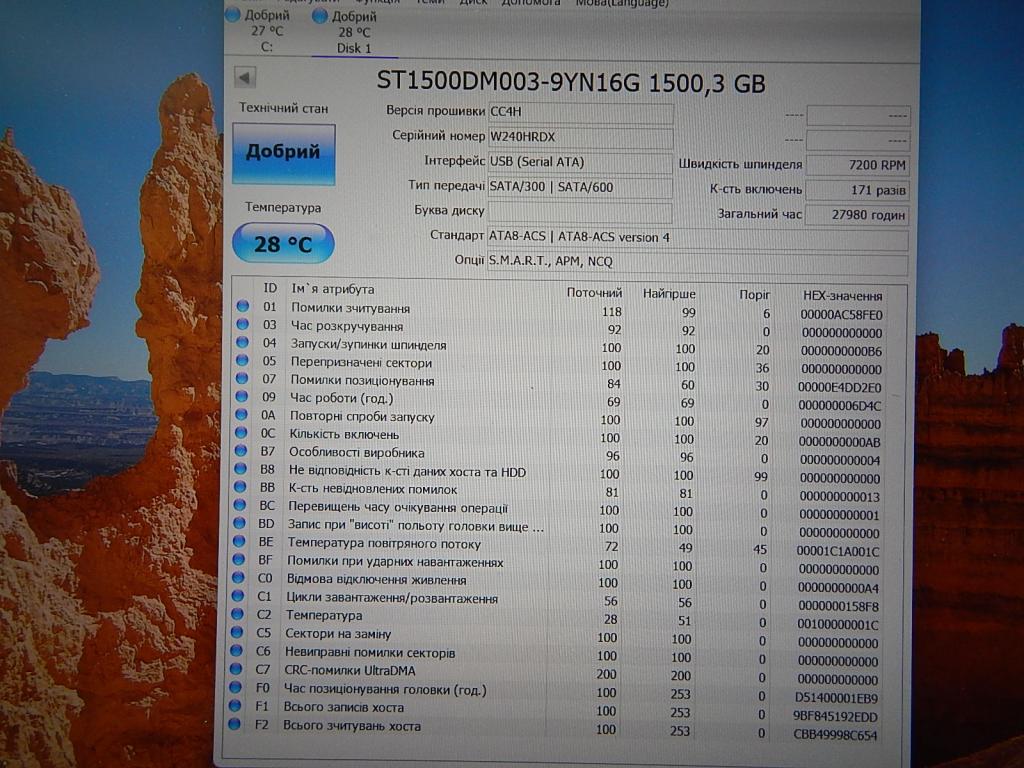
Task: Click hex value 00100000001C
Action: tap(838, 624)
